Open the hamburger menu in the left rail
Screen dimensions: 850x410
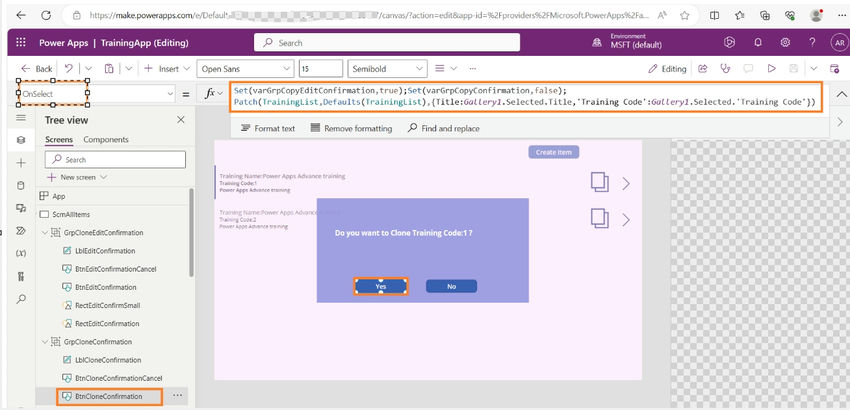(x=21, y=118)
